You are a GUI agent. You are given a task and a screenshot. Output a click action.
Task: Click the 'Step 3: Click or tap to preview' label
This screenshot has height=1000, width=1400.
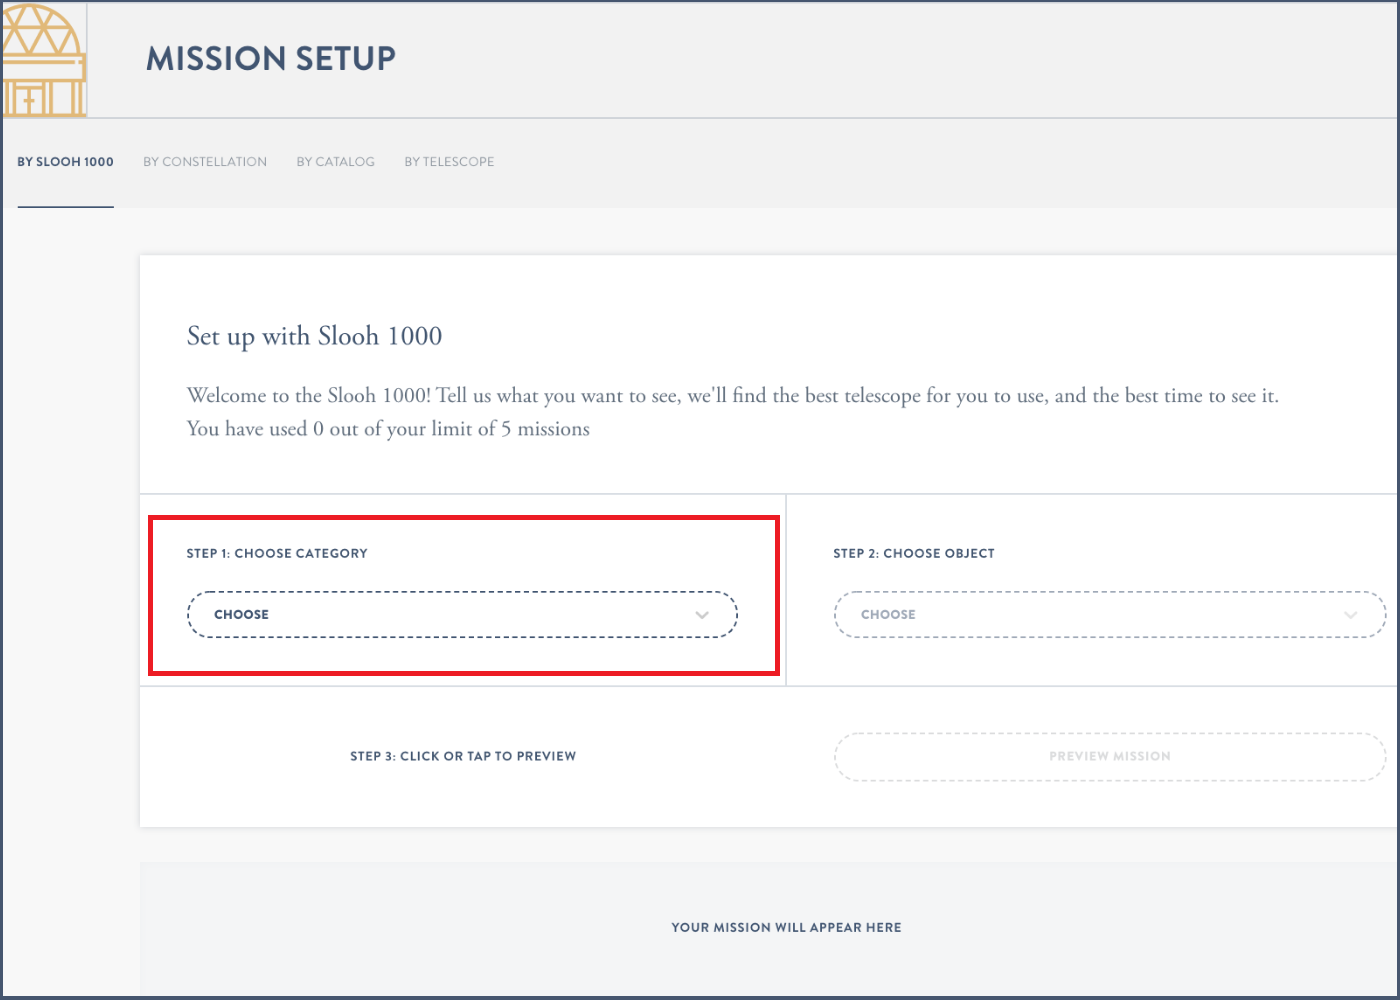463,756
